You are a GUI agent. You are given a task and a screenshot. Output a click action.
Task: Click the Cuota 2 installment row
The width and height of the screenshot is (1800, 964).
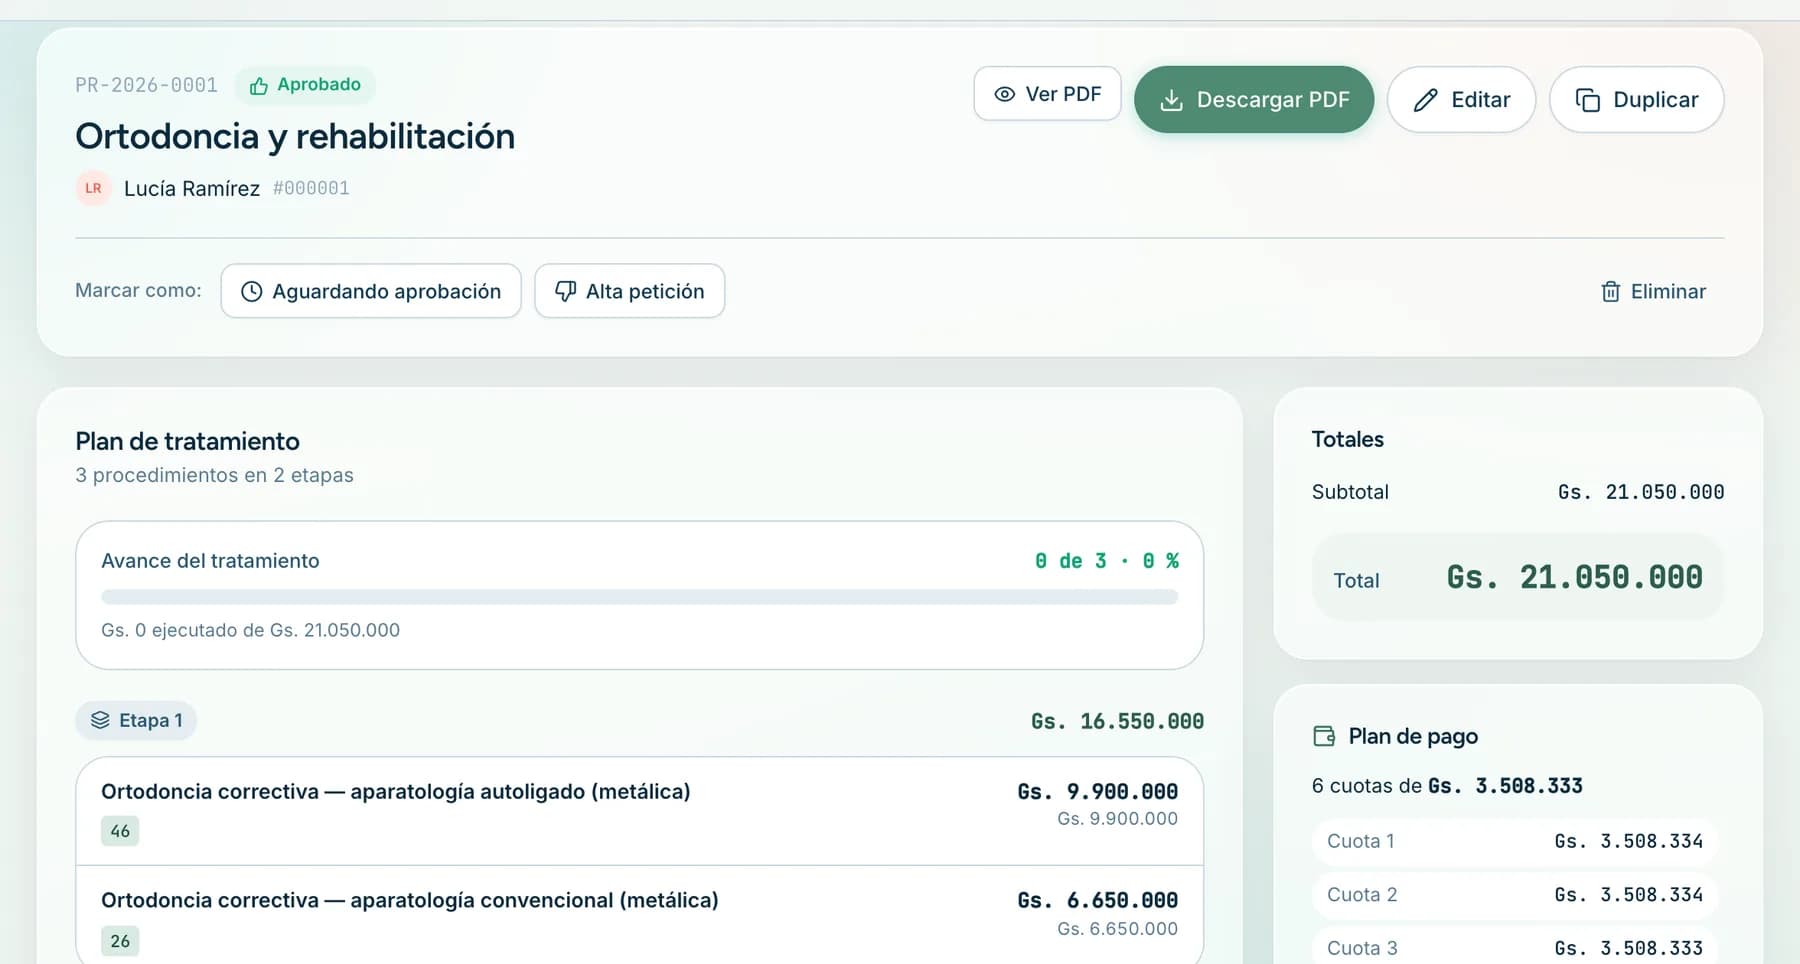pyautogui.click(x=1515, y=895)
